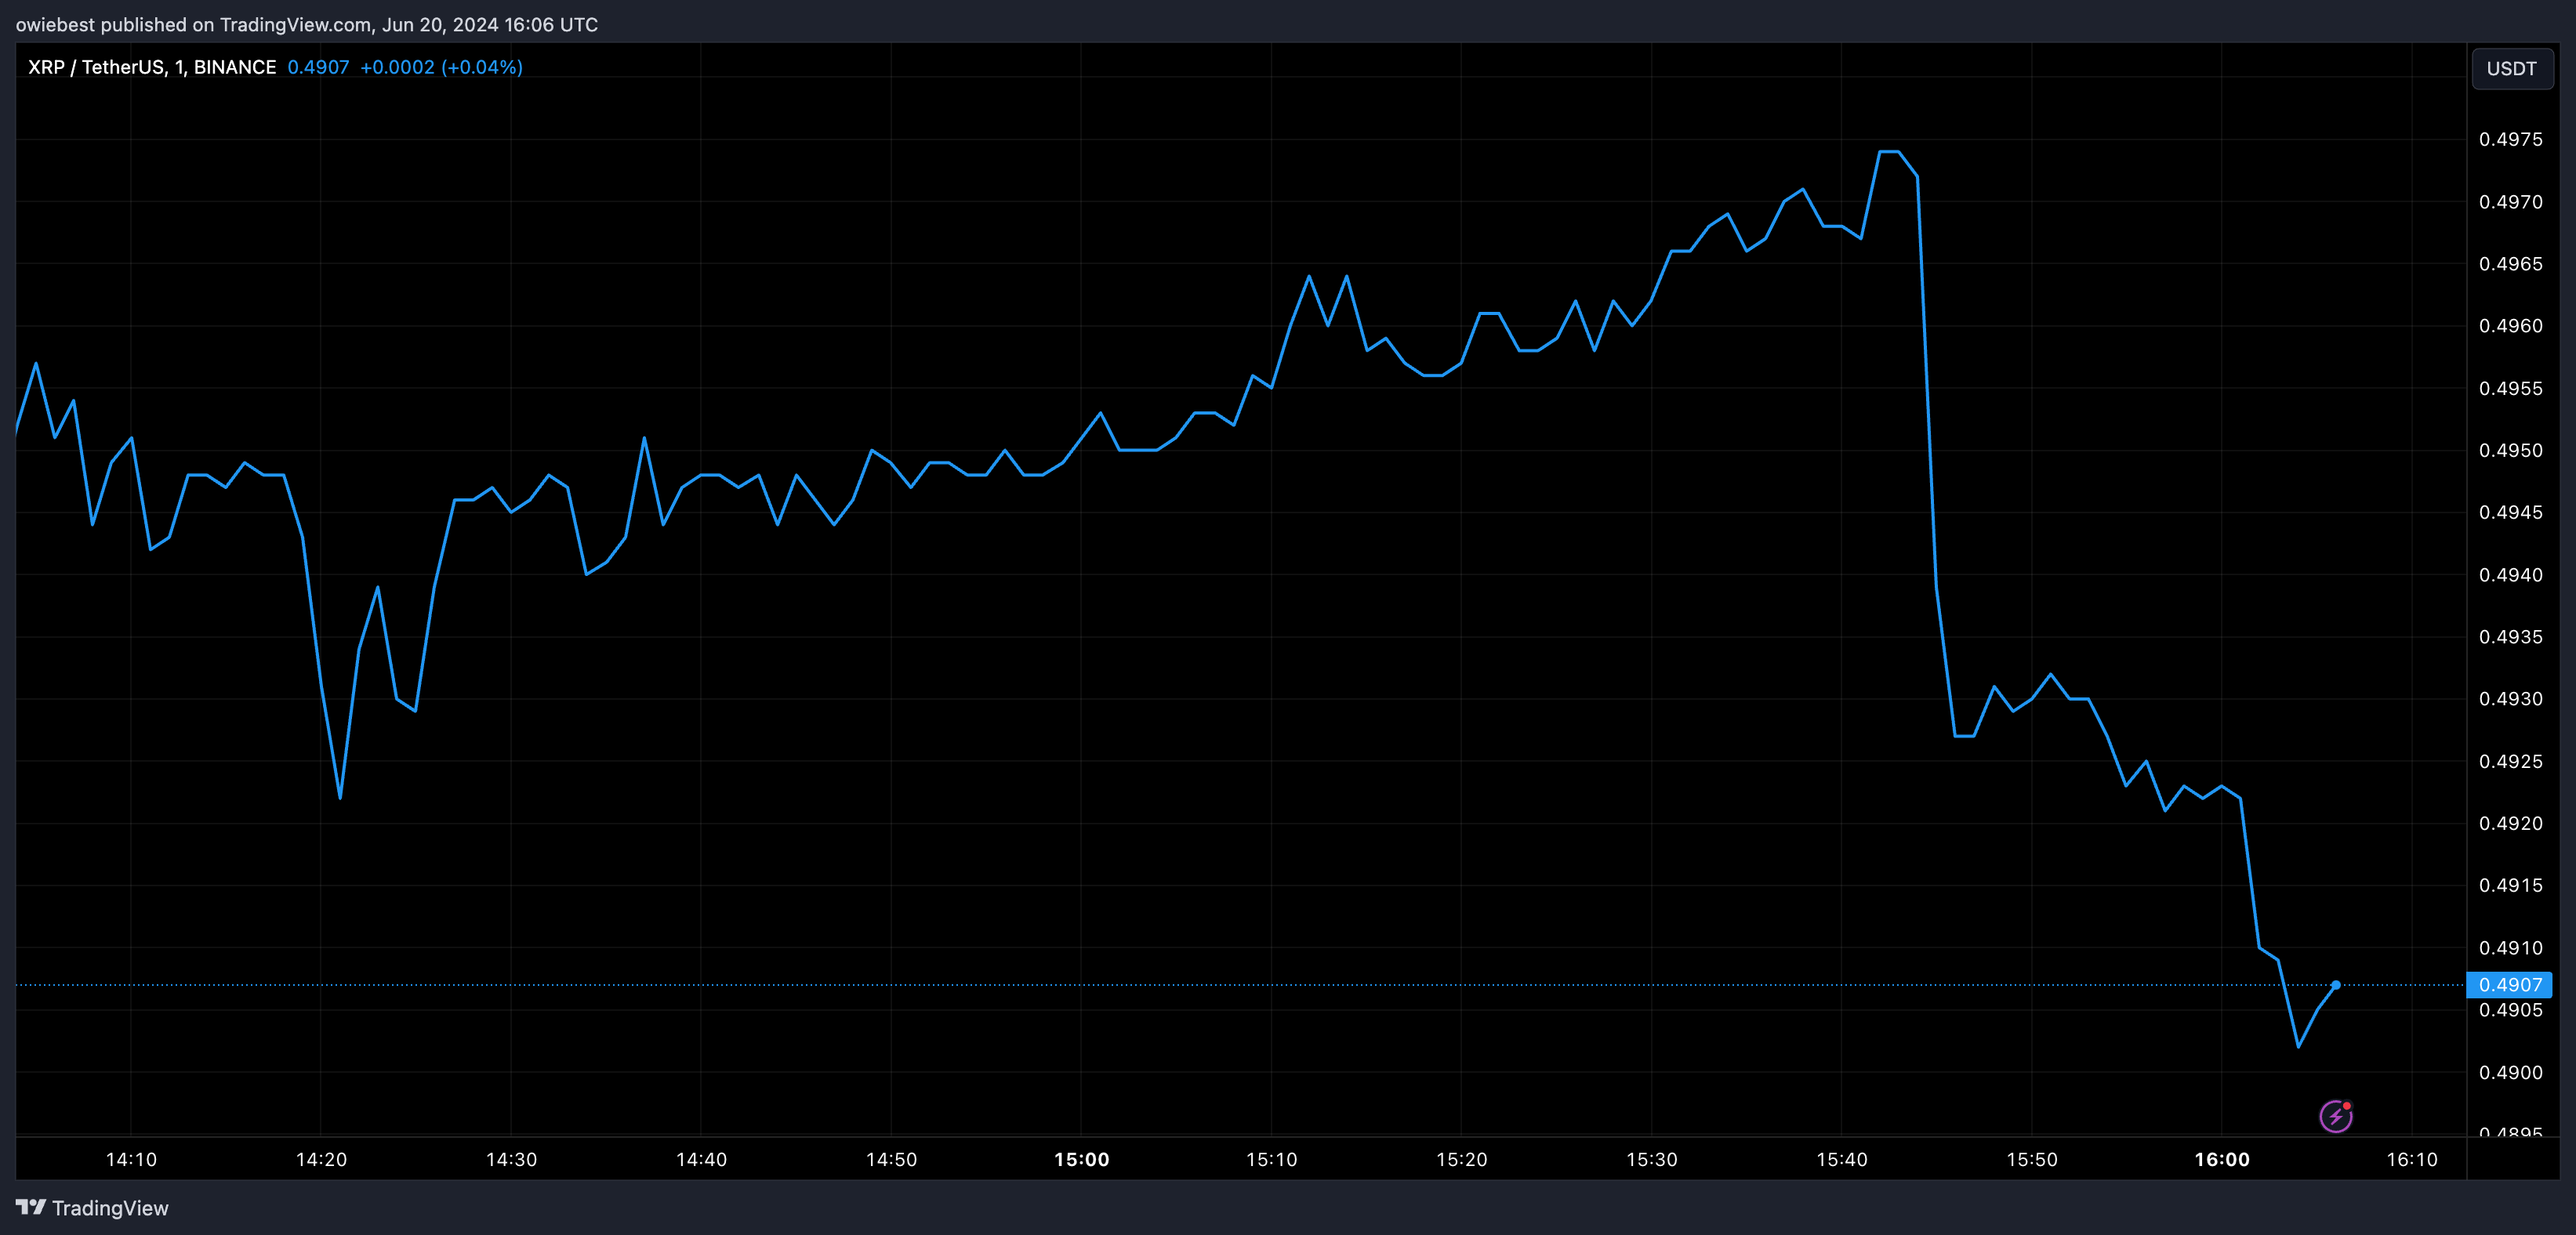Viewport: 2576px width, 1235px height.
Task: Click the 14:30 time axis label
Action: point(511,1160)
